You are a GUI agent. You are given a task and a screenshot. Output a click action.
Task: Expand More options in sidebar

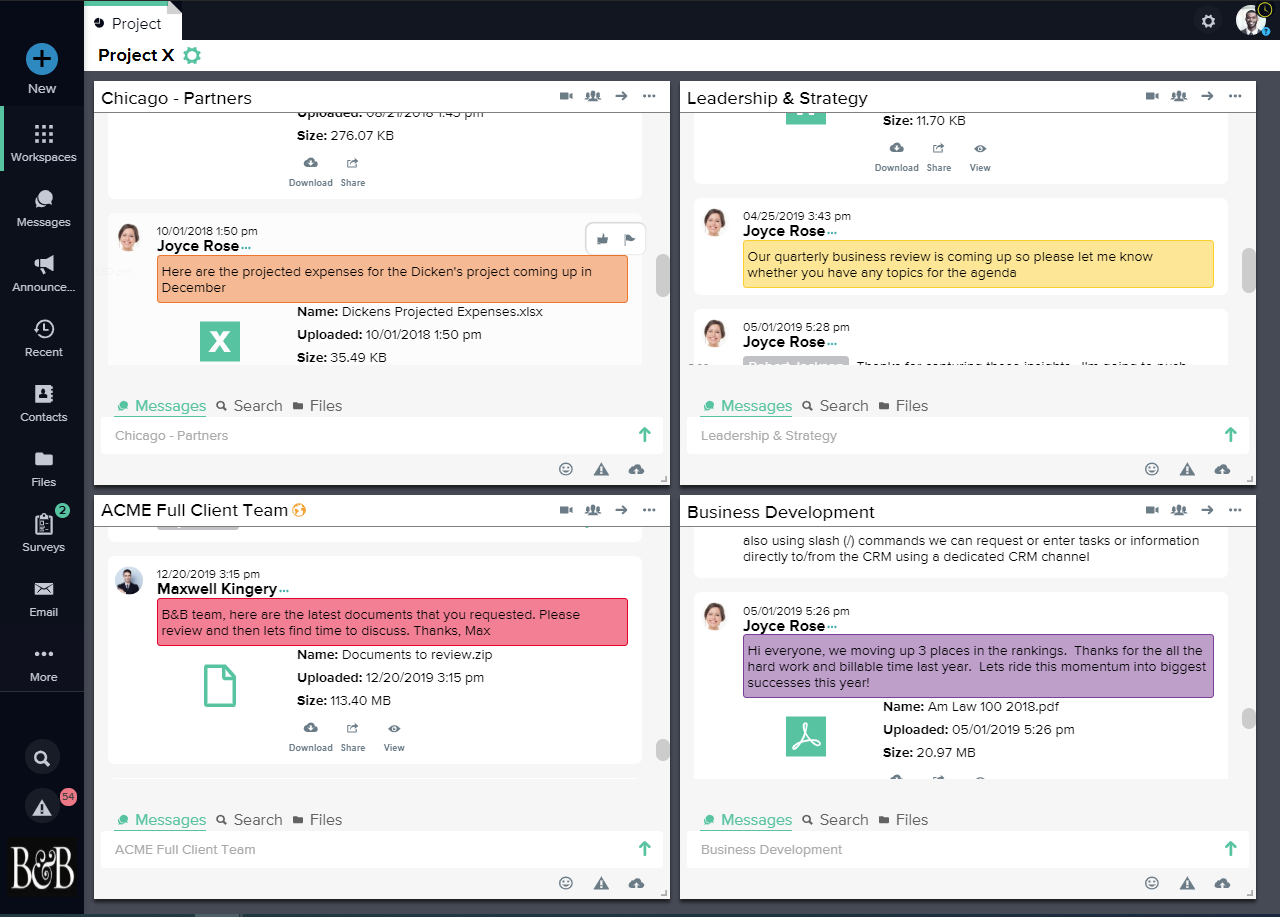43,663
